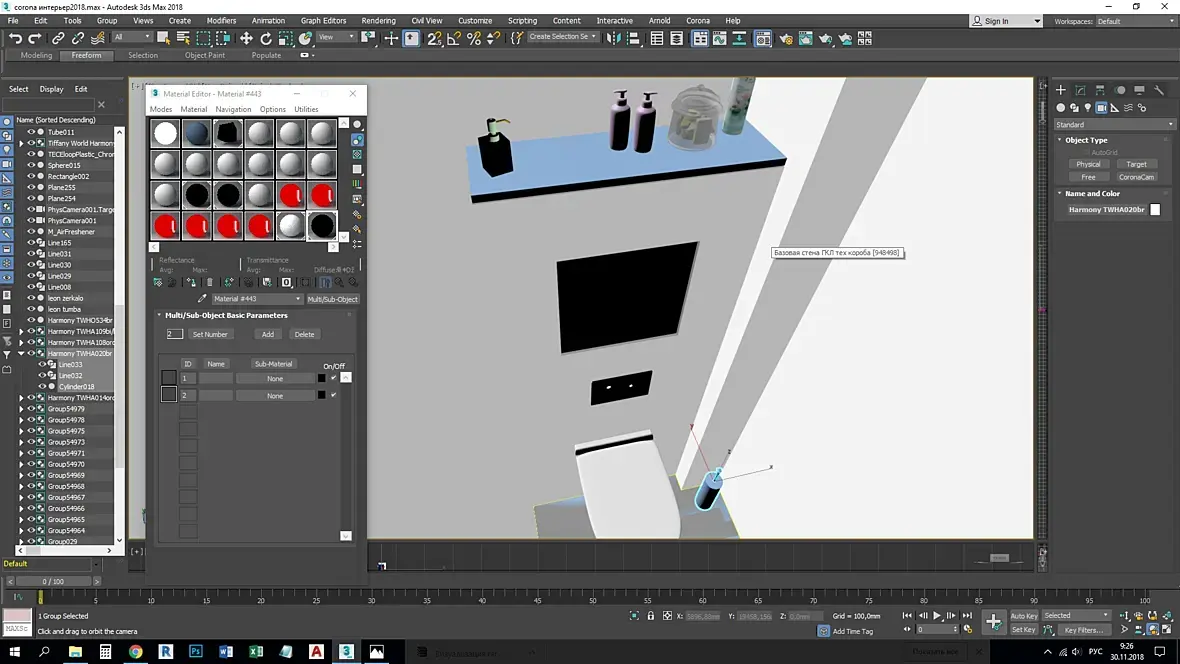This screenshot has height=664, width=1180.
Task: Switch to the Object Paint ribbon tab
Action: [x=204, y=55]
